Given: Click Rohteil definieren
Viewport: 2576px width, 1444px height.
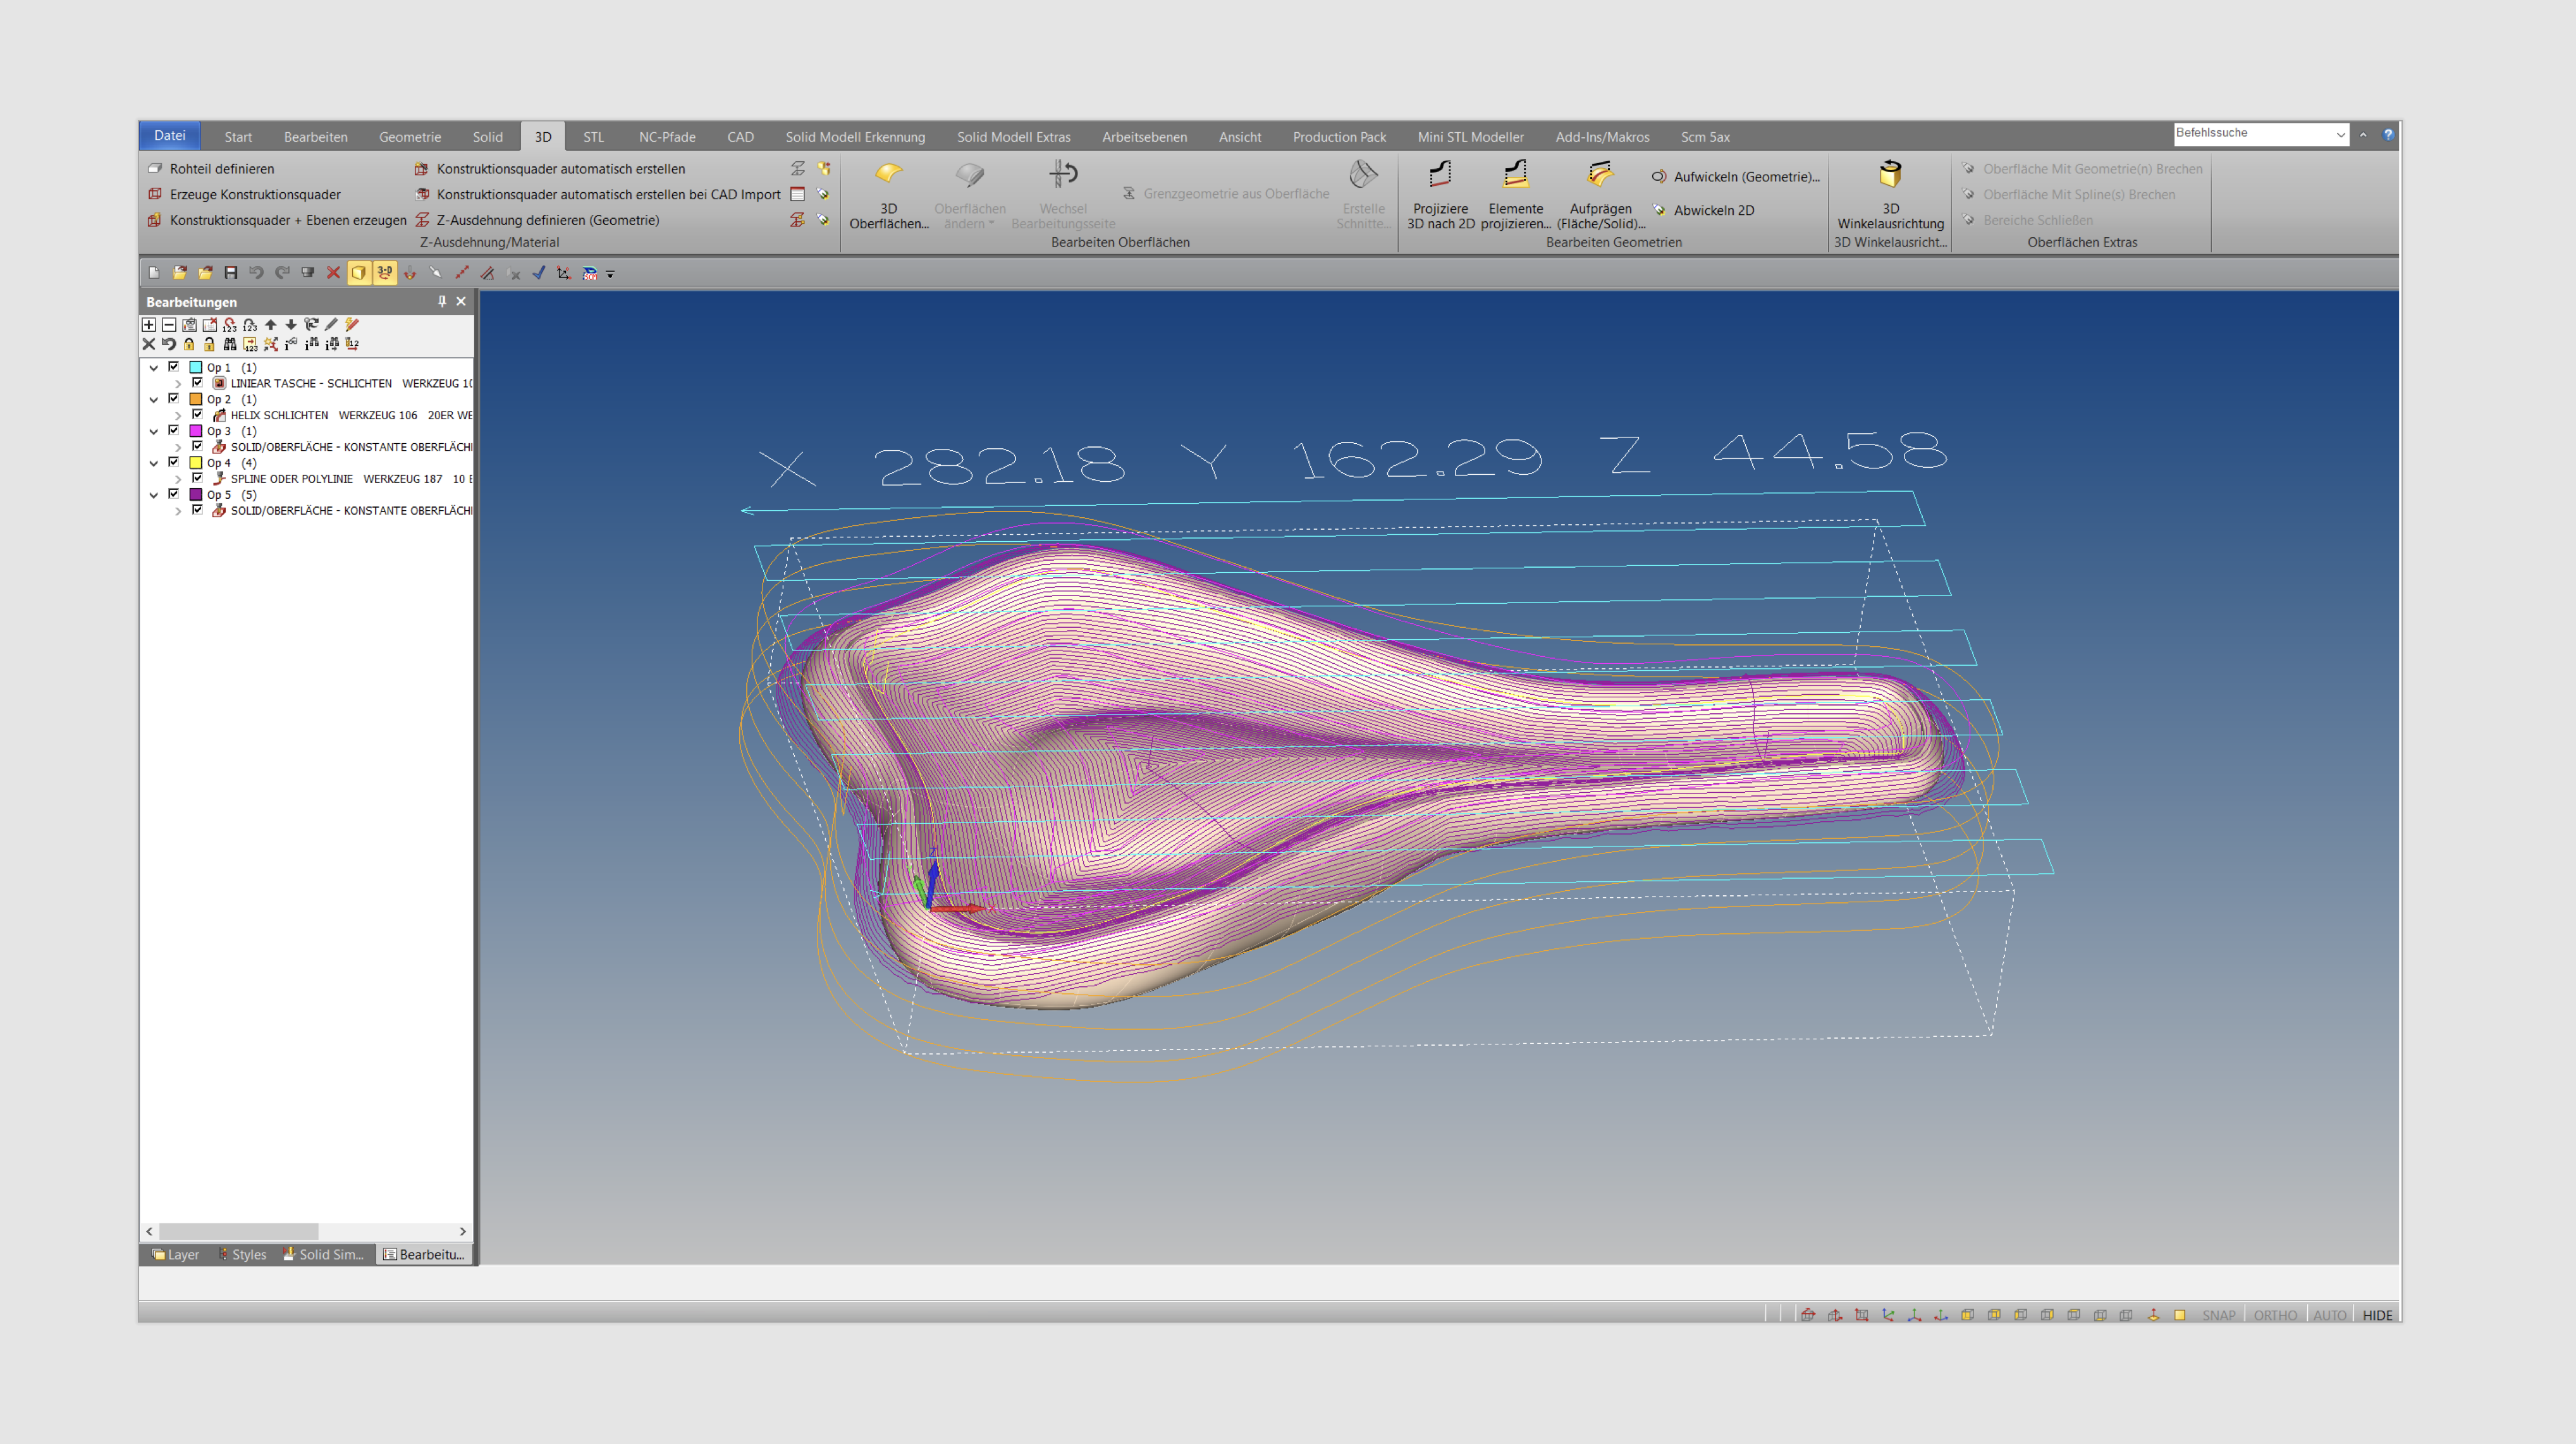Looking at the screenshot, I should [x=221, y=169].
